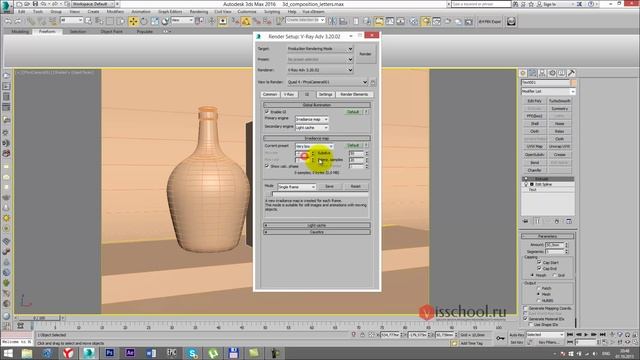Open the Rendering menu
This screenshot has height=360, width=640.
pos(199,12)
